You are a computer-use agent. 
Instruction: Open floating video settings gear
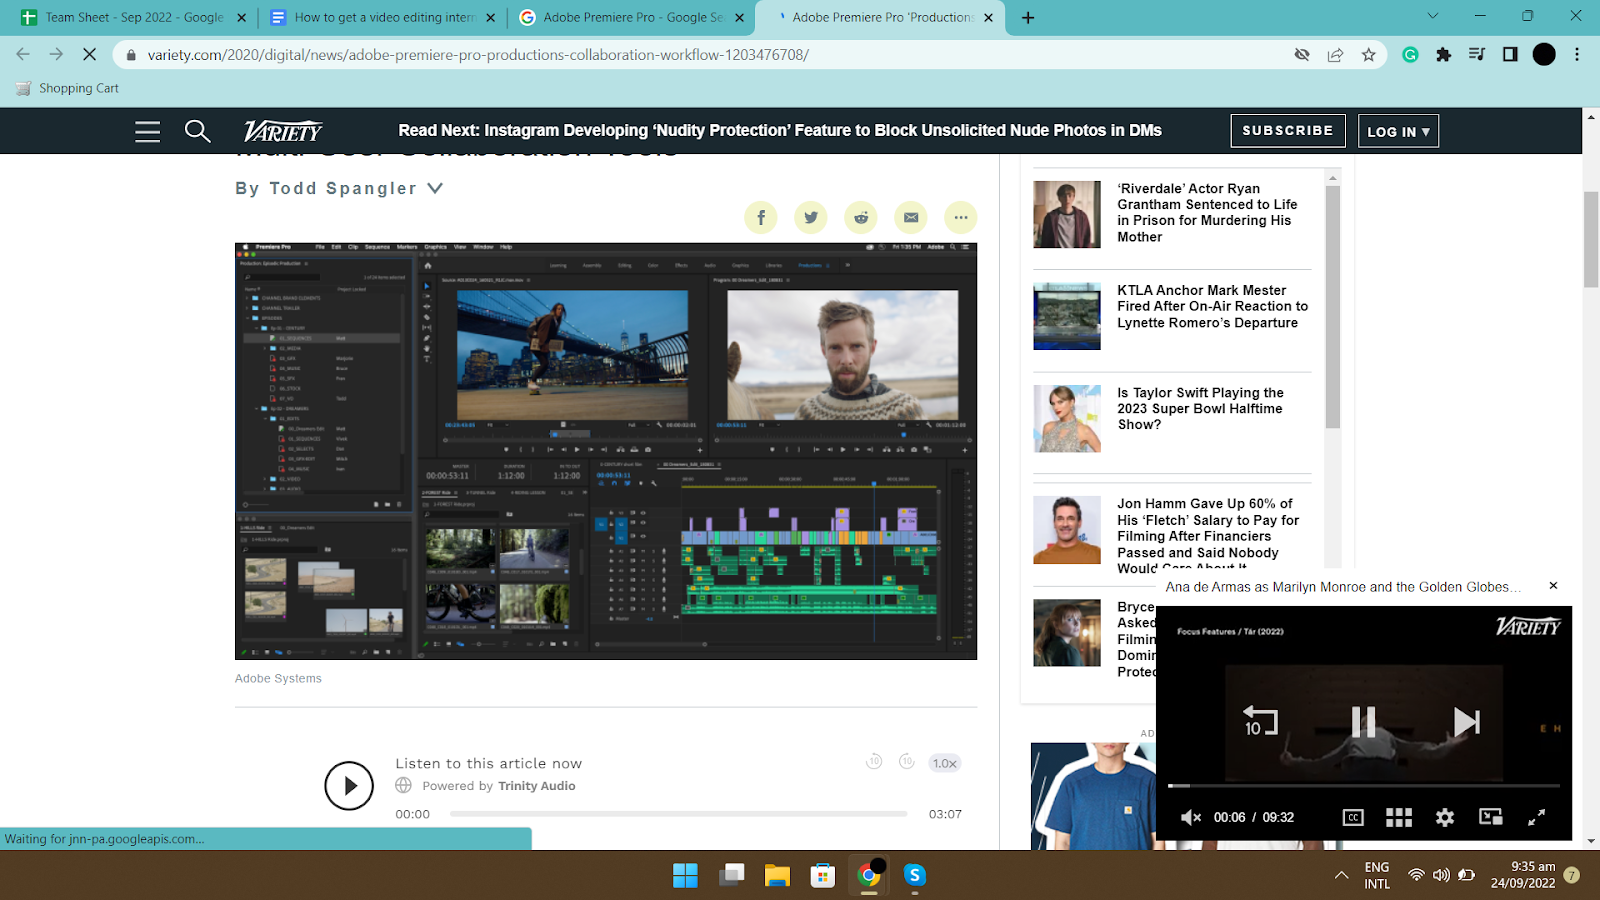(1445, 817)
